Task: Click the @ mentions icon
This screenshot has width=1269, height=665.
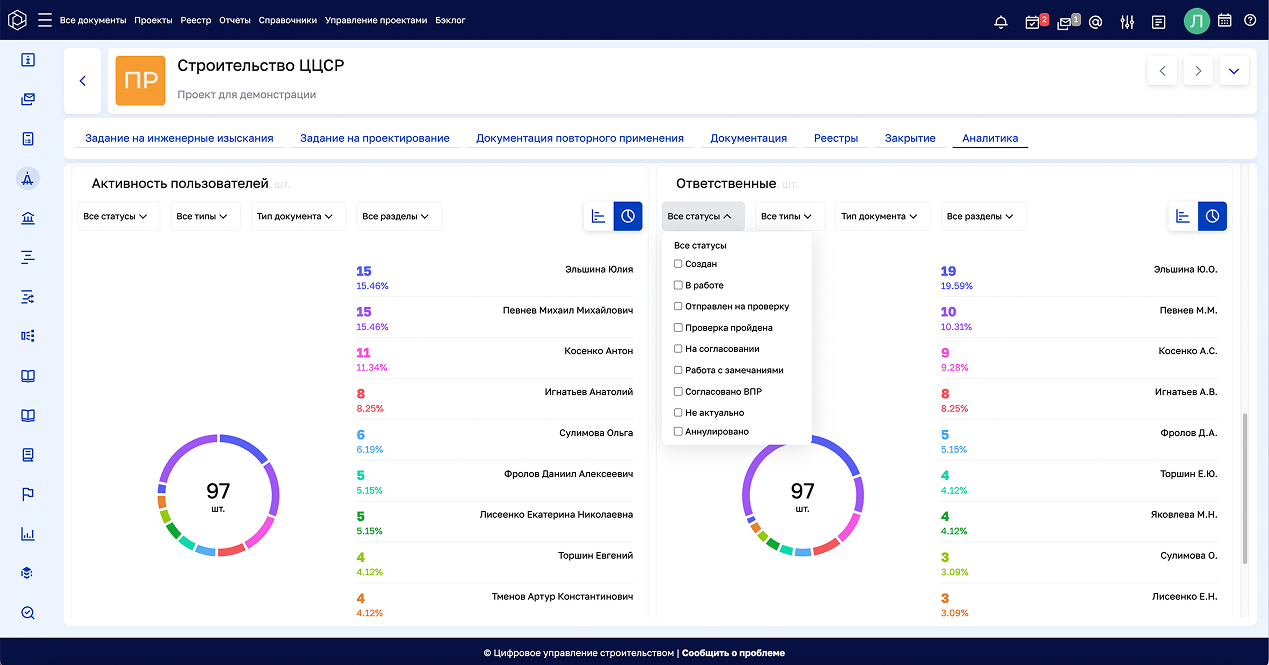Action: click(1096, 21)
